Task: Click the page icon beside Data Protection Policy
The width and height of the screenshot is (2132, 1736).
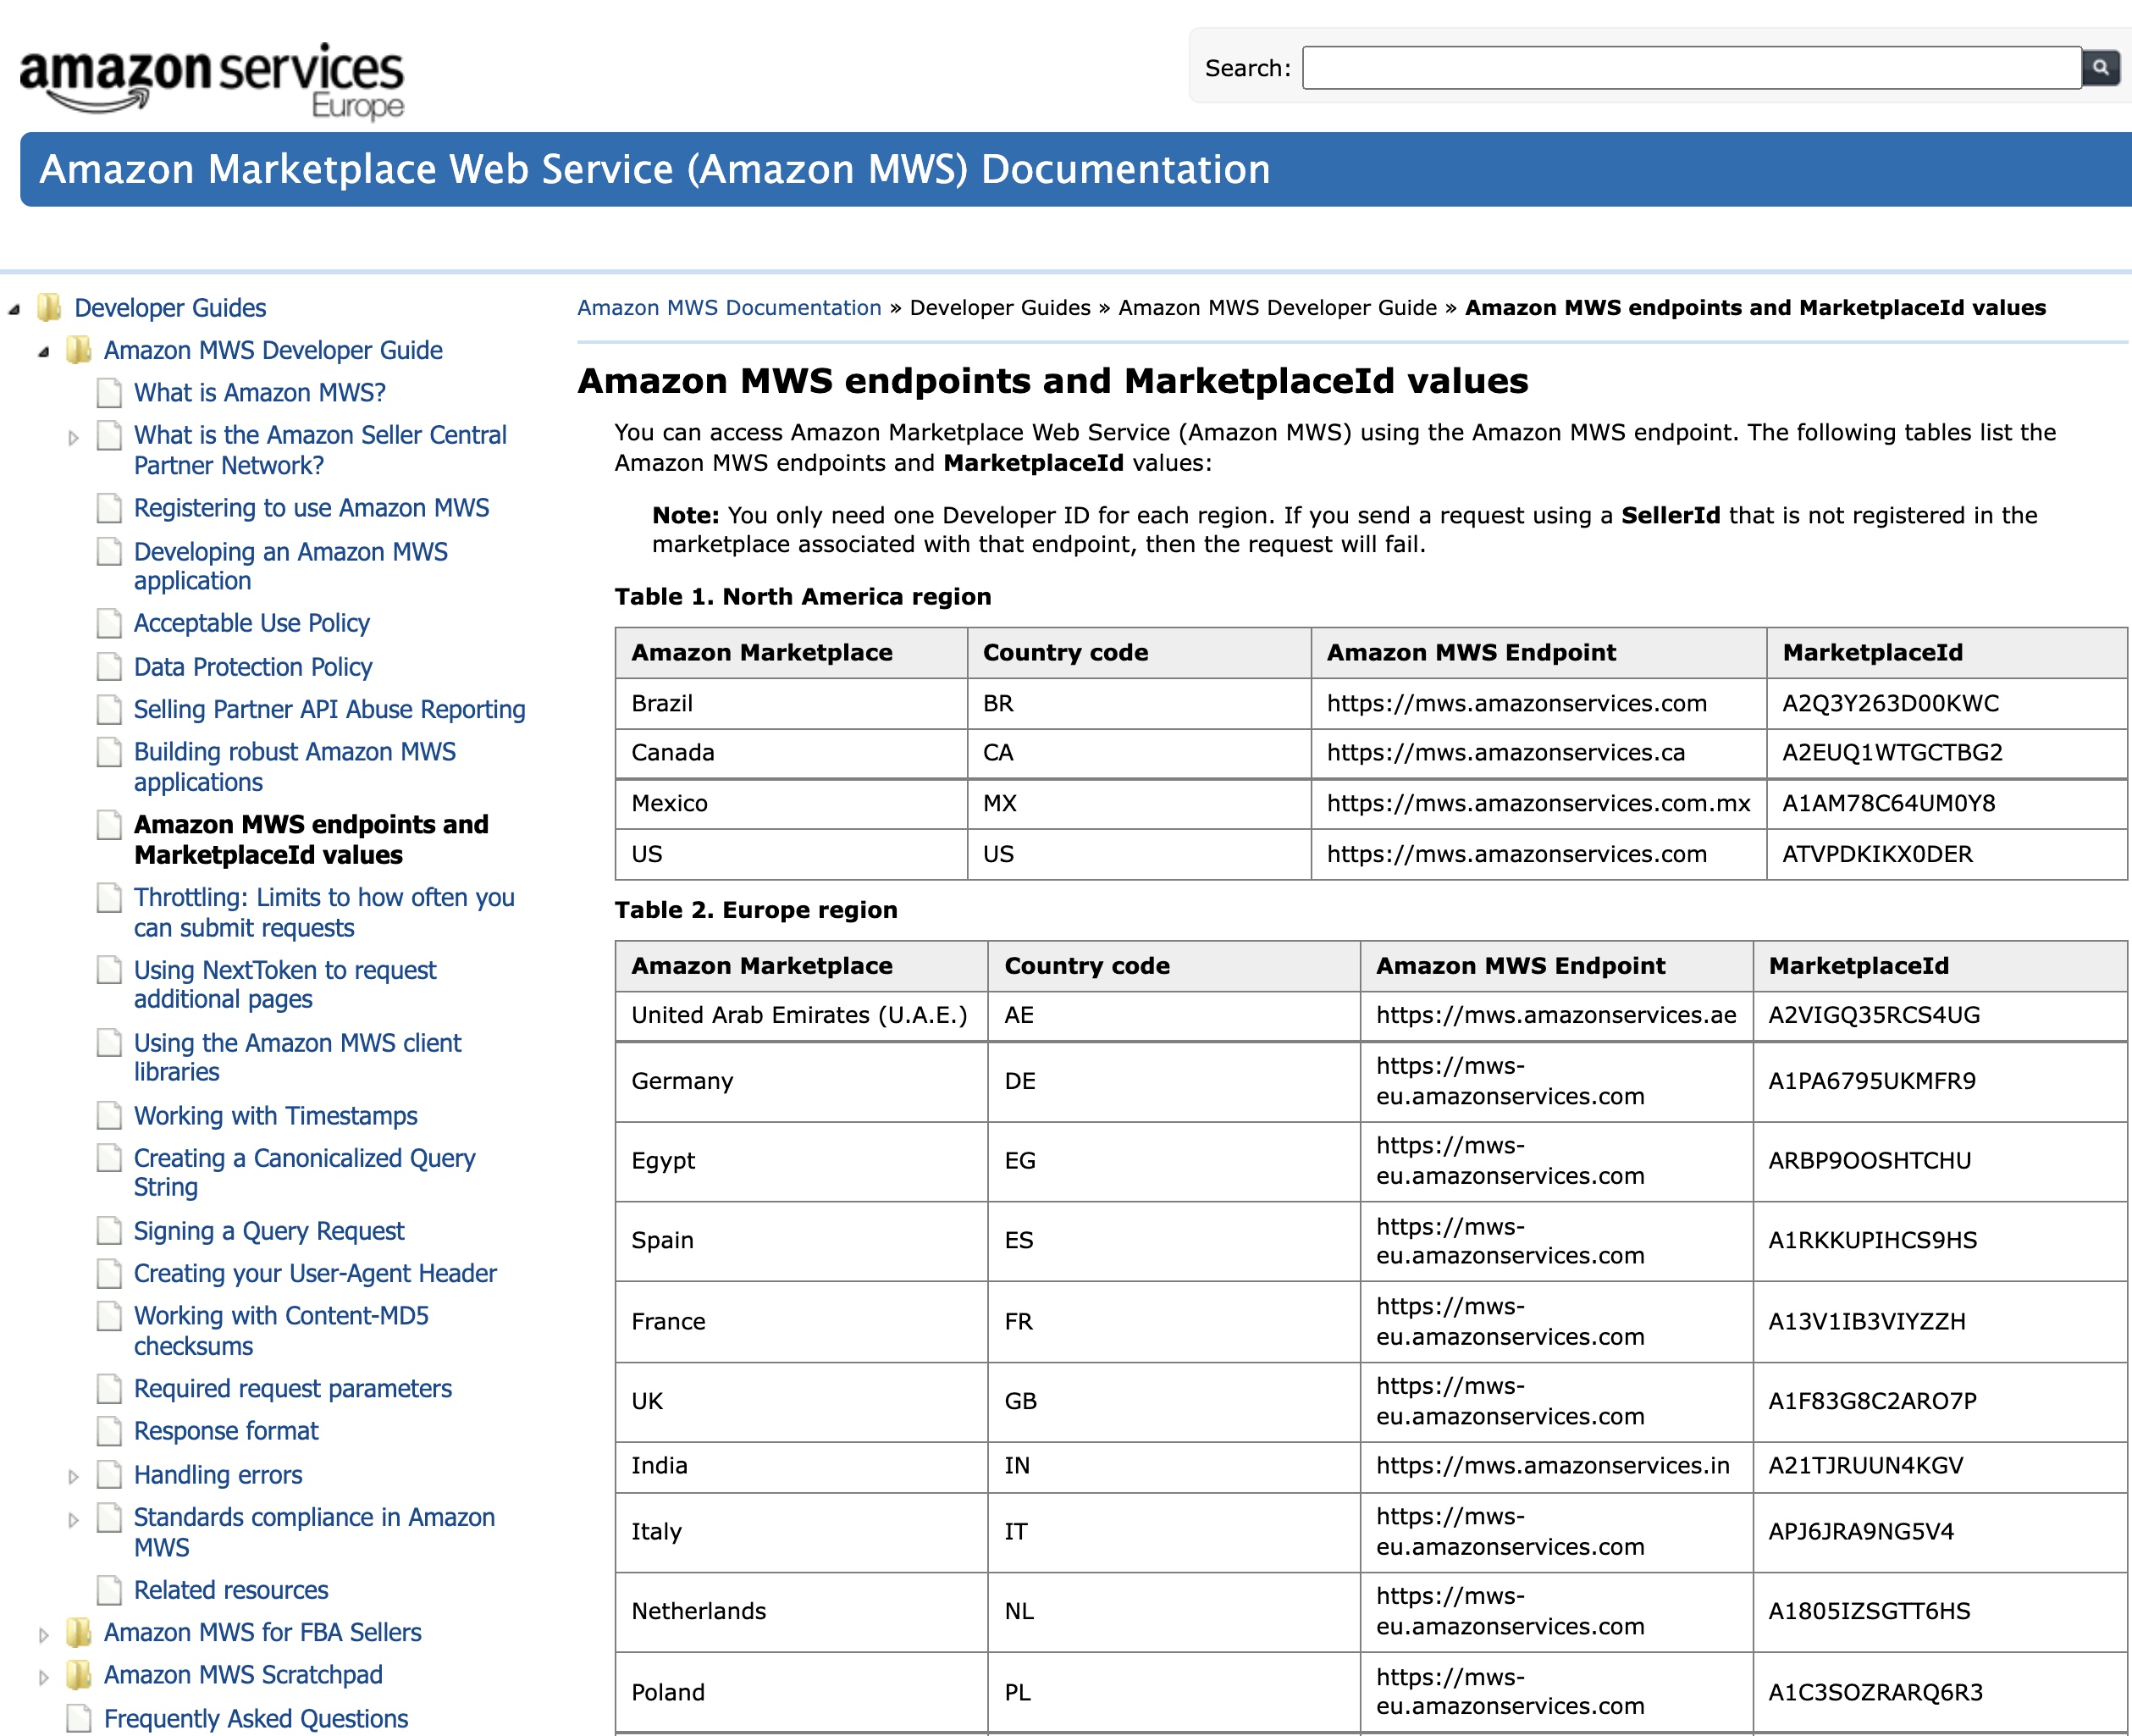Action: click(110, 666)
